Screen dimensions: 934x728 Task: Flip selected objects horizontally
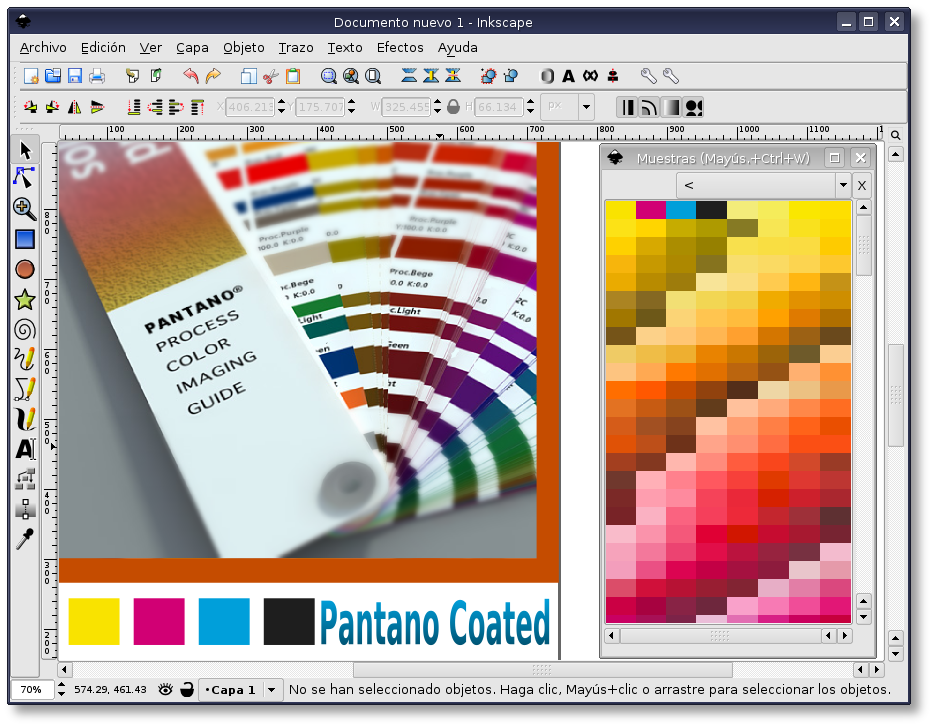74,107
